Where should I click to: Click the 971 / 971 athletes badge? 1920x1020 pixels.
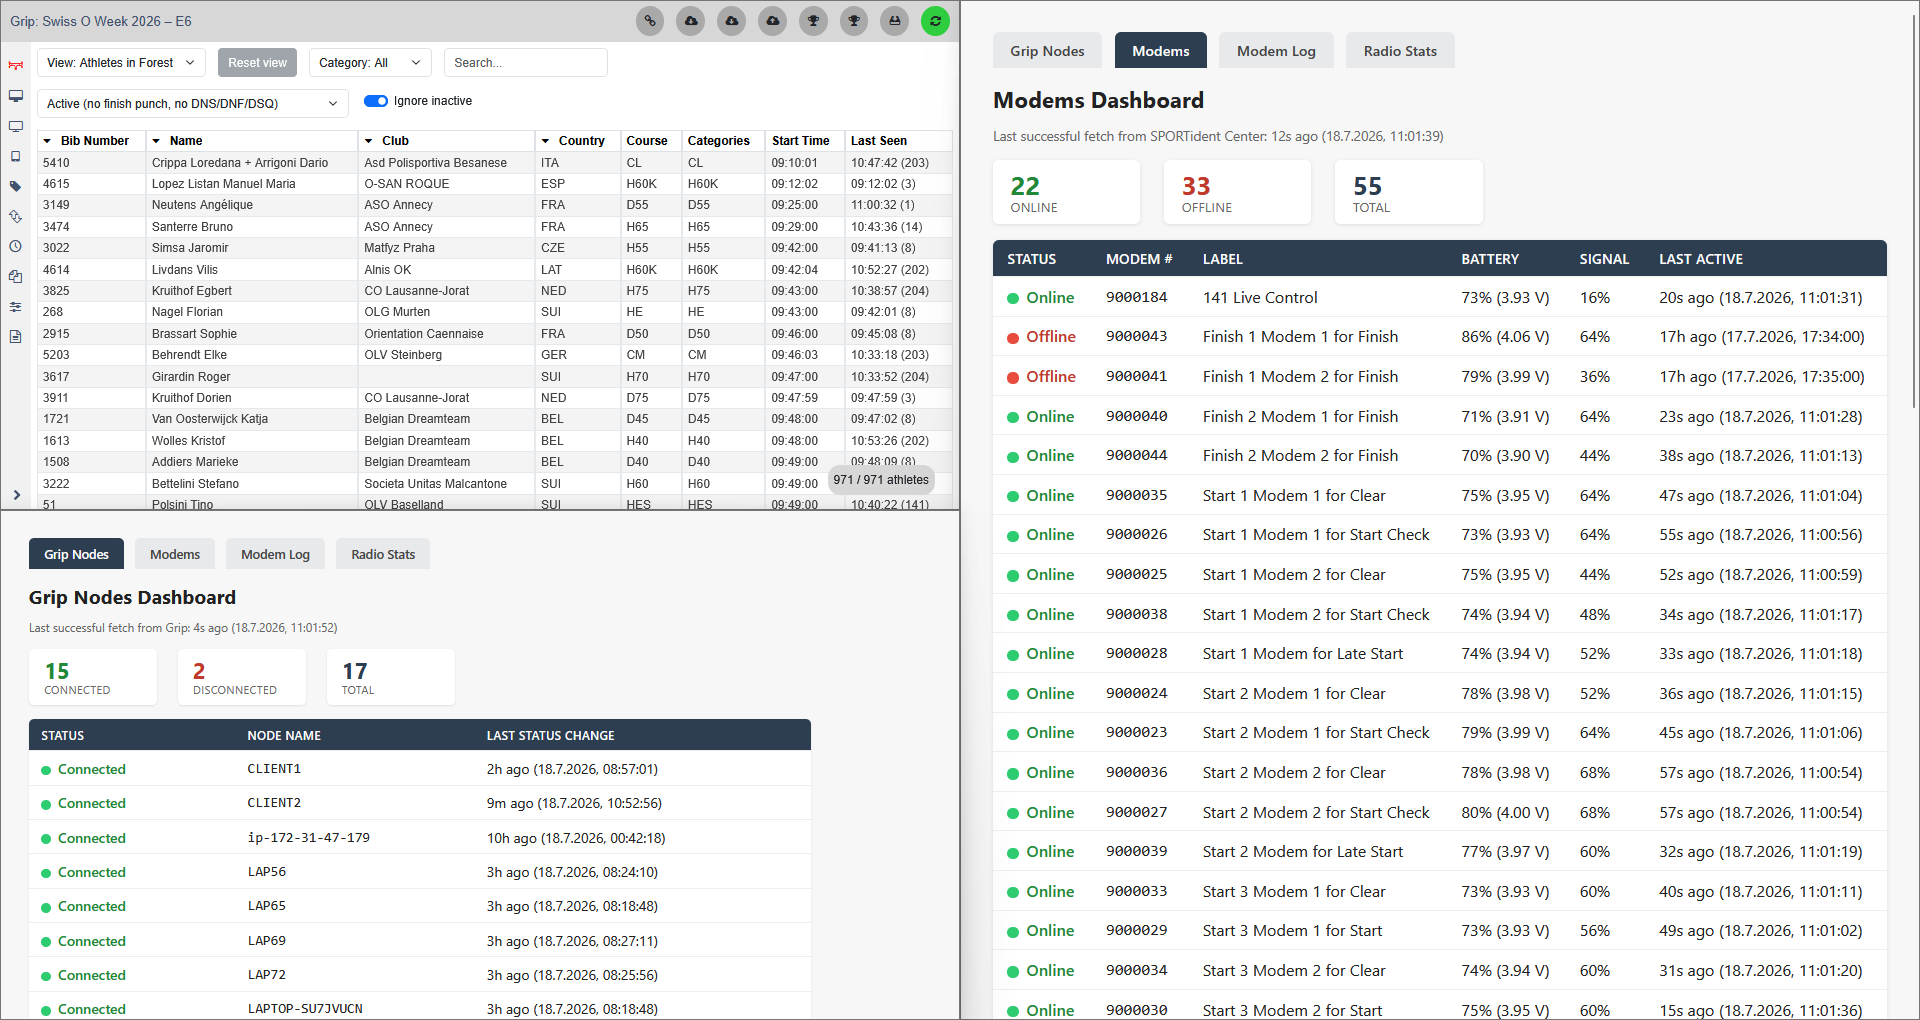(x=881, y=480)
